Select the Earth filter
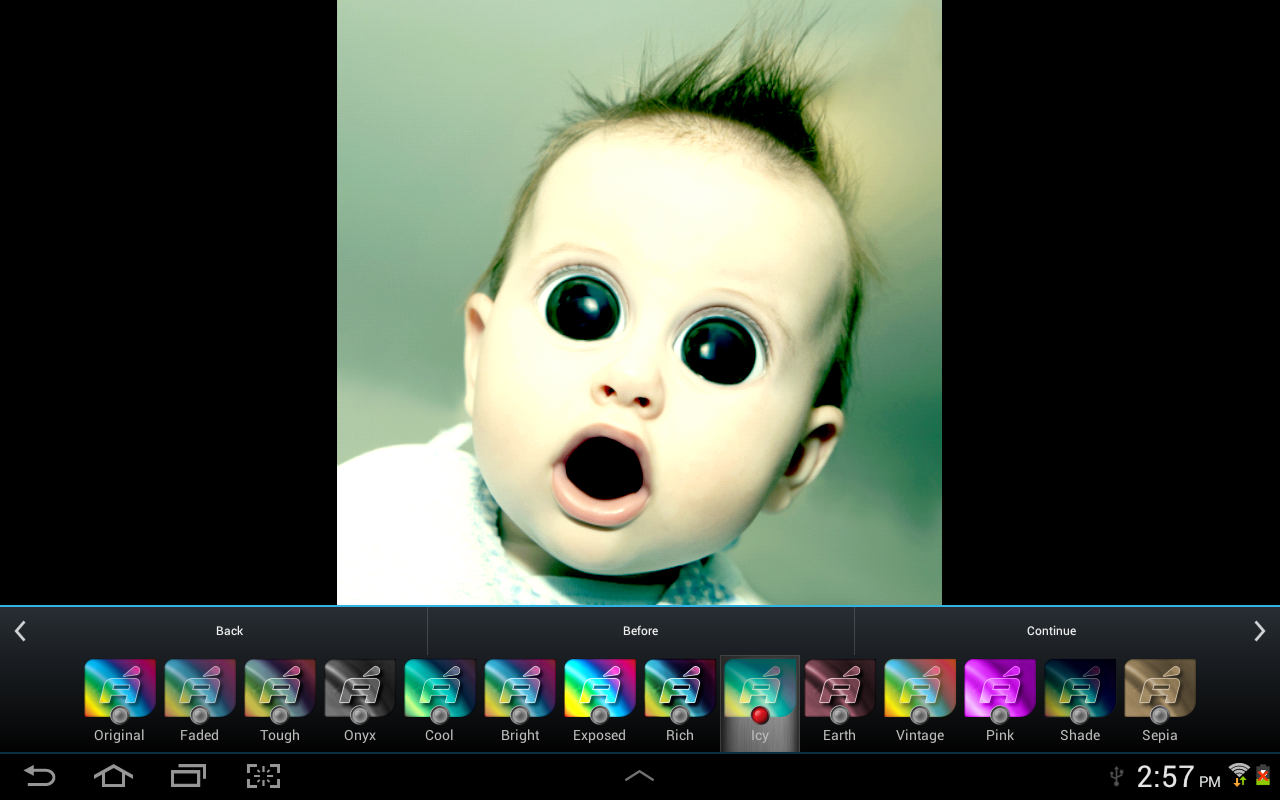The width and height of the screenshot is (1280, 800). [839, 690]
